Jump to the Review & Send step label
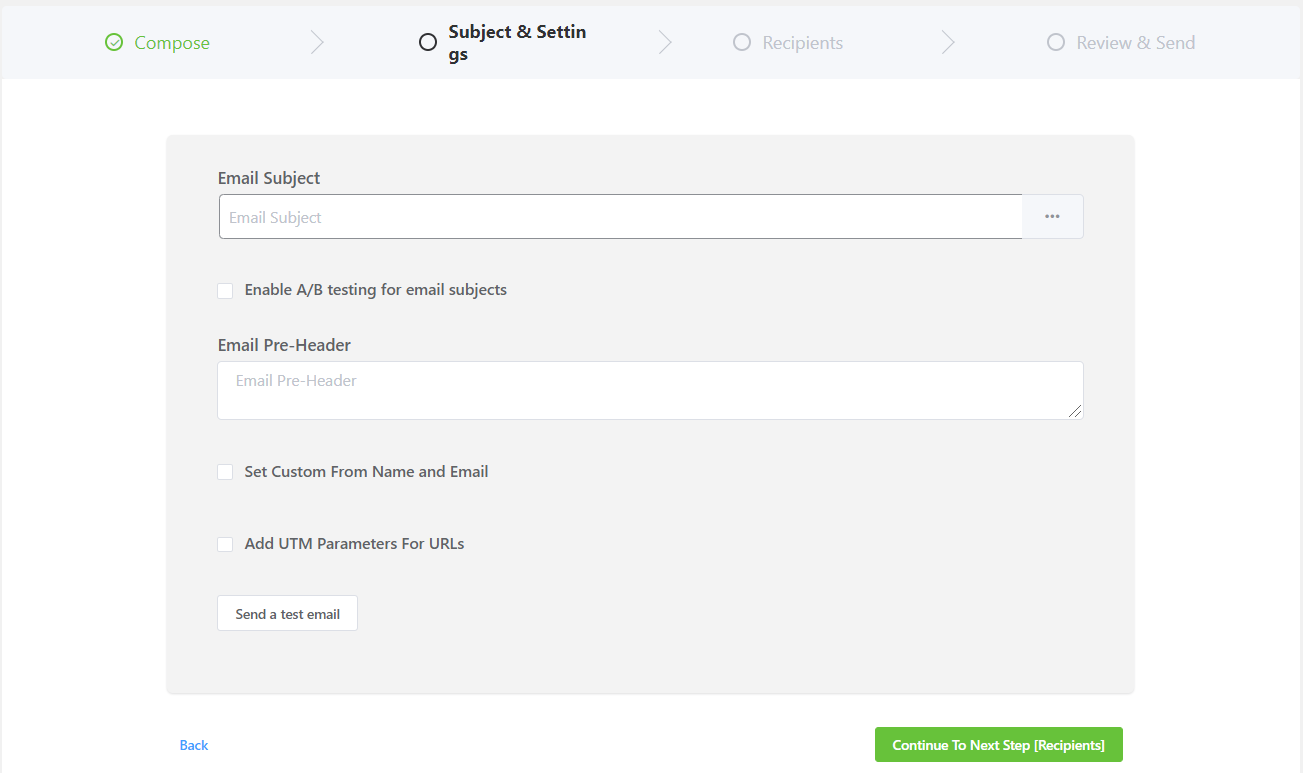The image size is (1303, 773). click(1135, 43)
